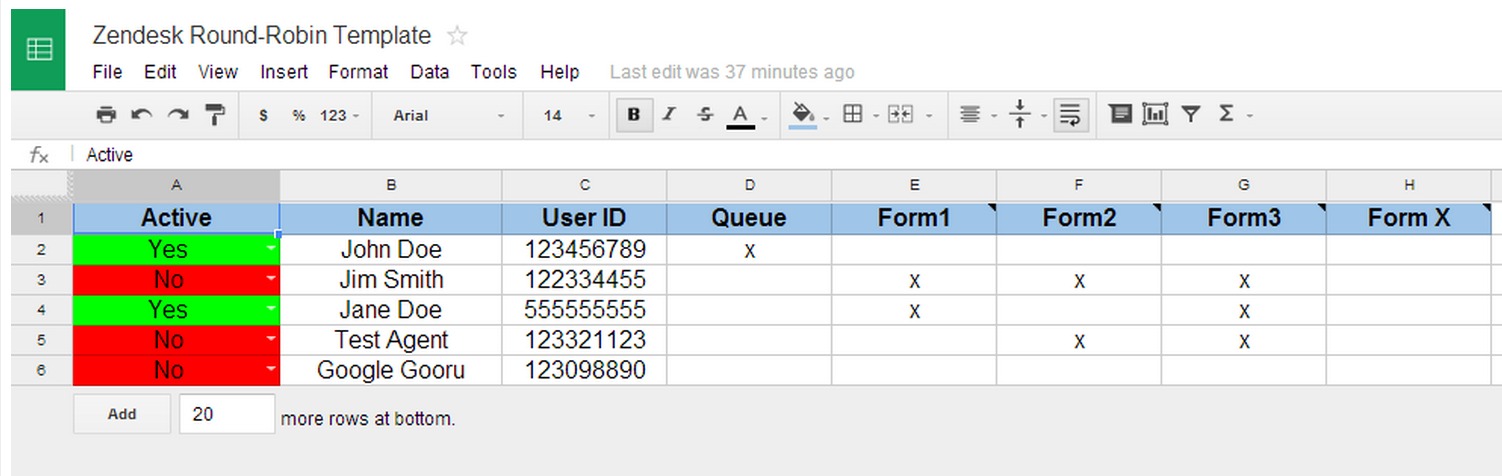Open the Tools menu

(x=494, y=72)
